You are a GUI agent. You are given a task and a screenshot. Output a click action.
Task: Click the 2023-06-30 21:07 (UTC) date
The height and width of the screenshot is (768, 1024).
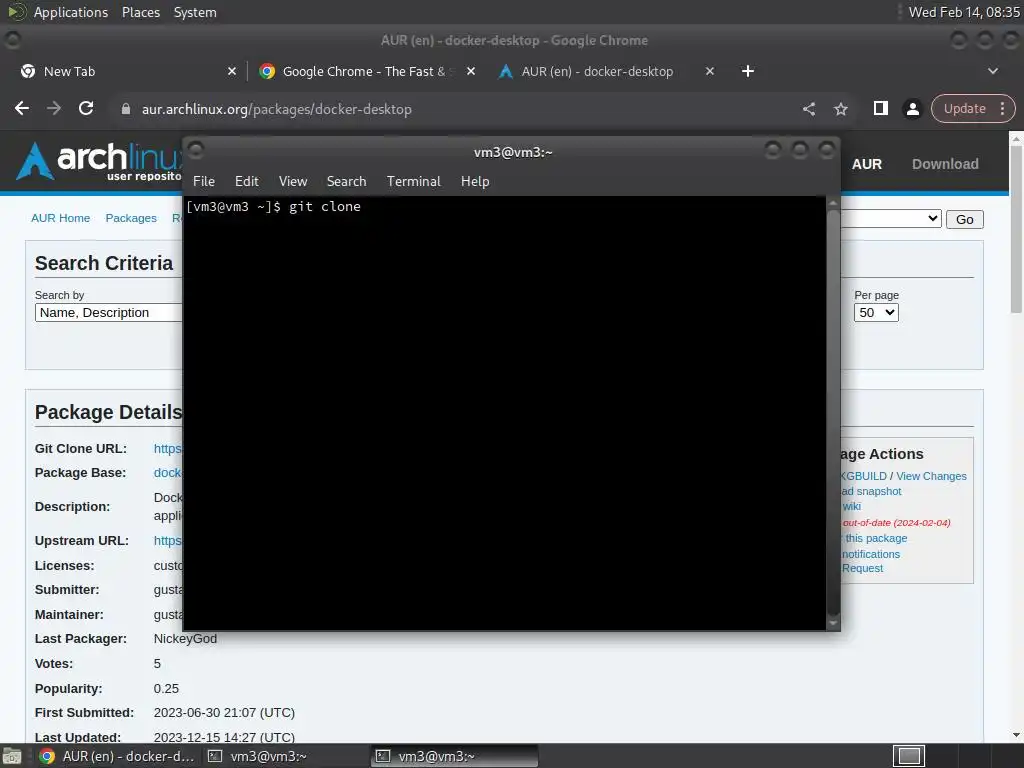(x=224, y=712)
